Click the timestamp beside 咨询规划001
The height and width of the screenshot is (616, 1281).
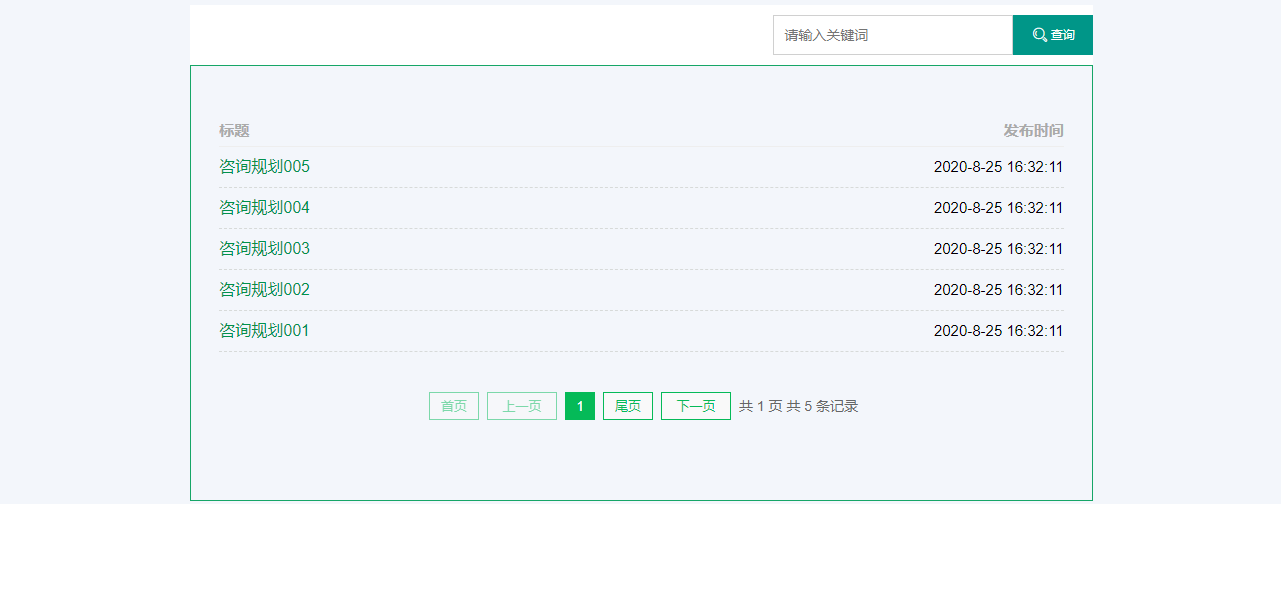click(998, 331)
